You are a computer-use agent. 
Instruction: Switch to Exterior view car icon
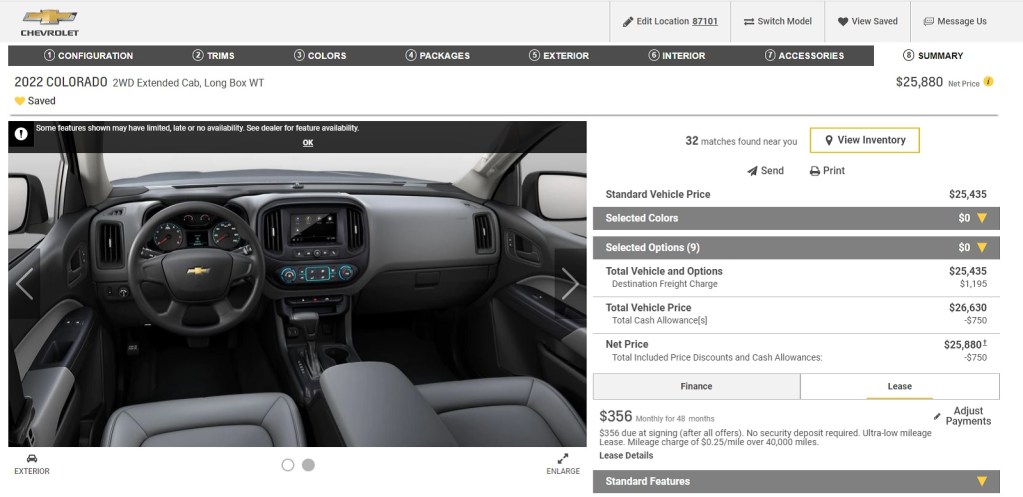(31, 459)
